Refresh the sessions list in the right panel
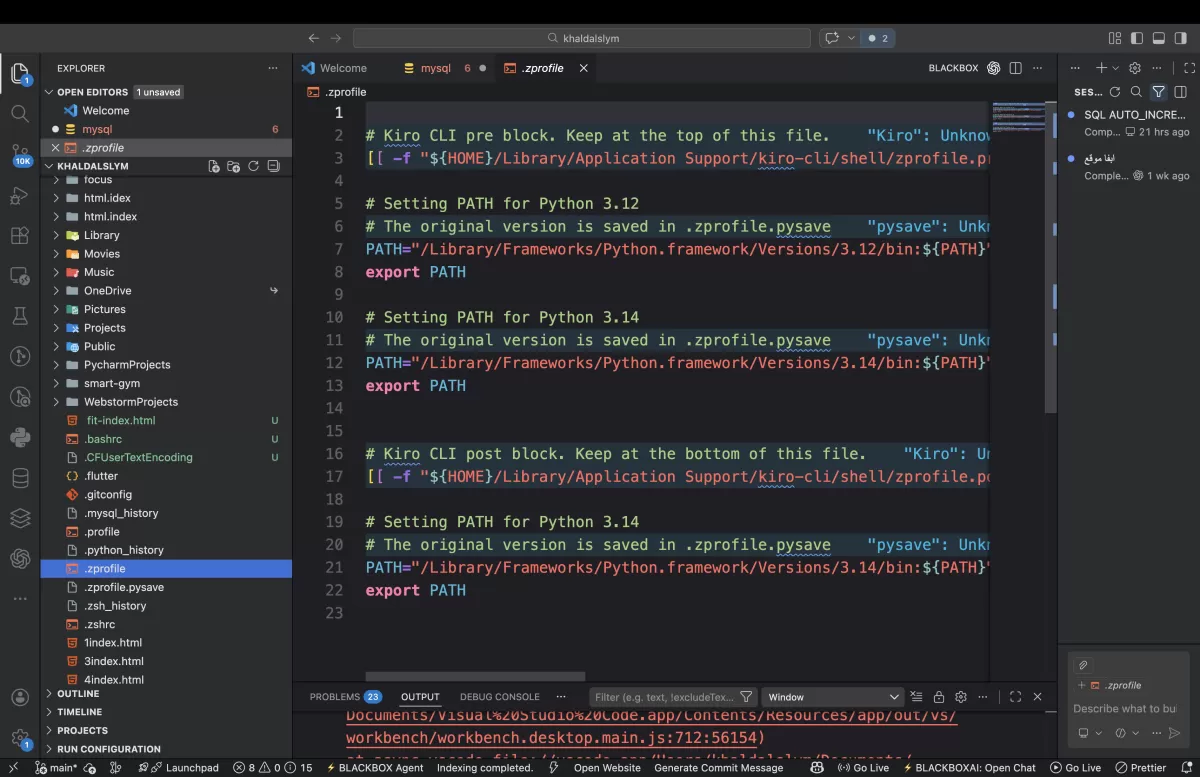Viewport: 1200px width, 777px height. point(1115,92)
